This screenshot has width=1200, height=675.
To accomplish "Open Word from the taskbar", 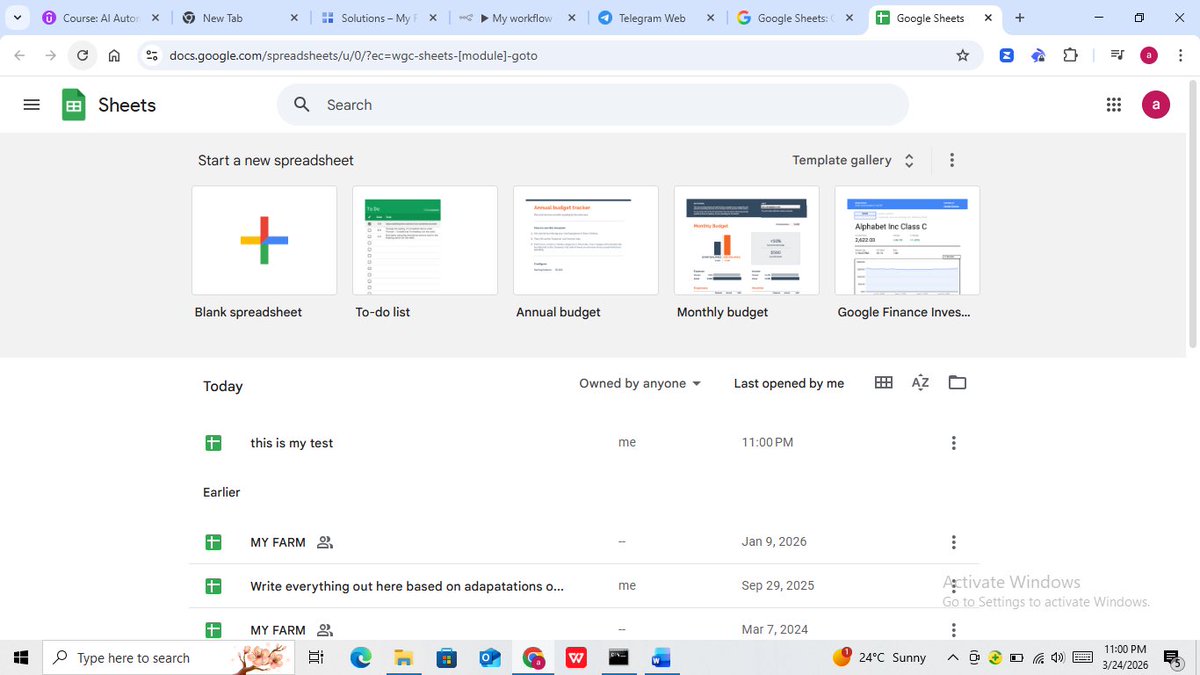I will 661,658.
